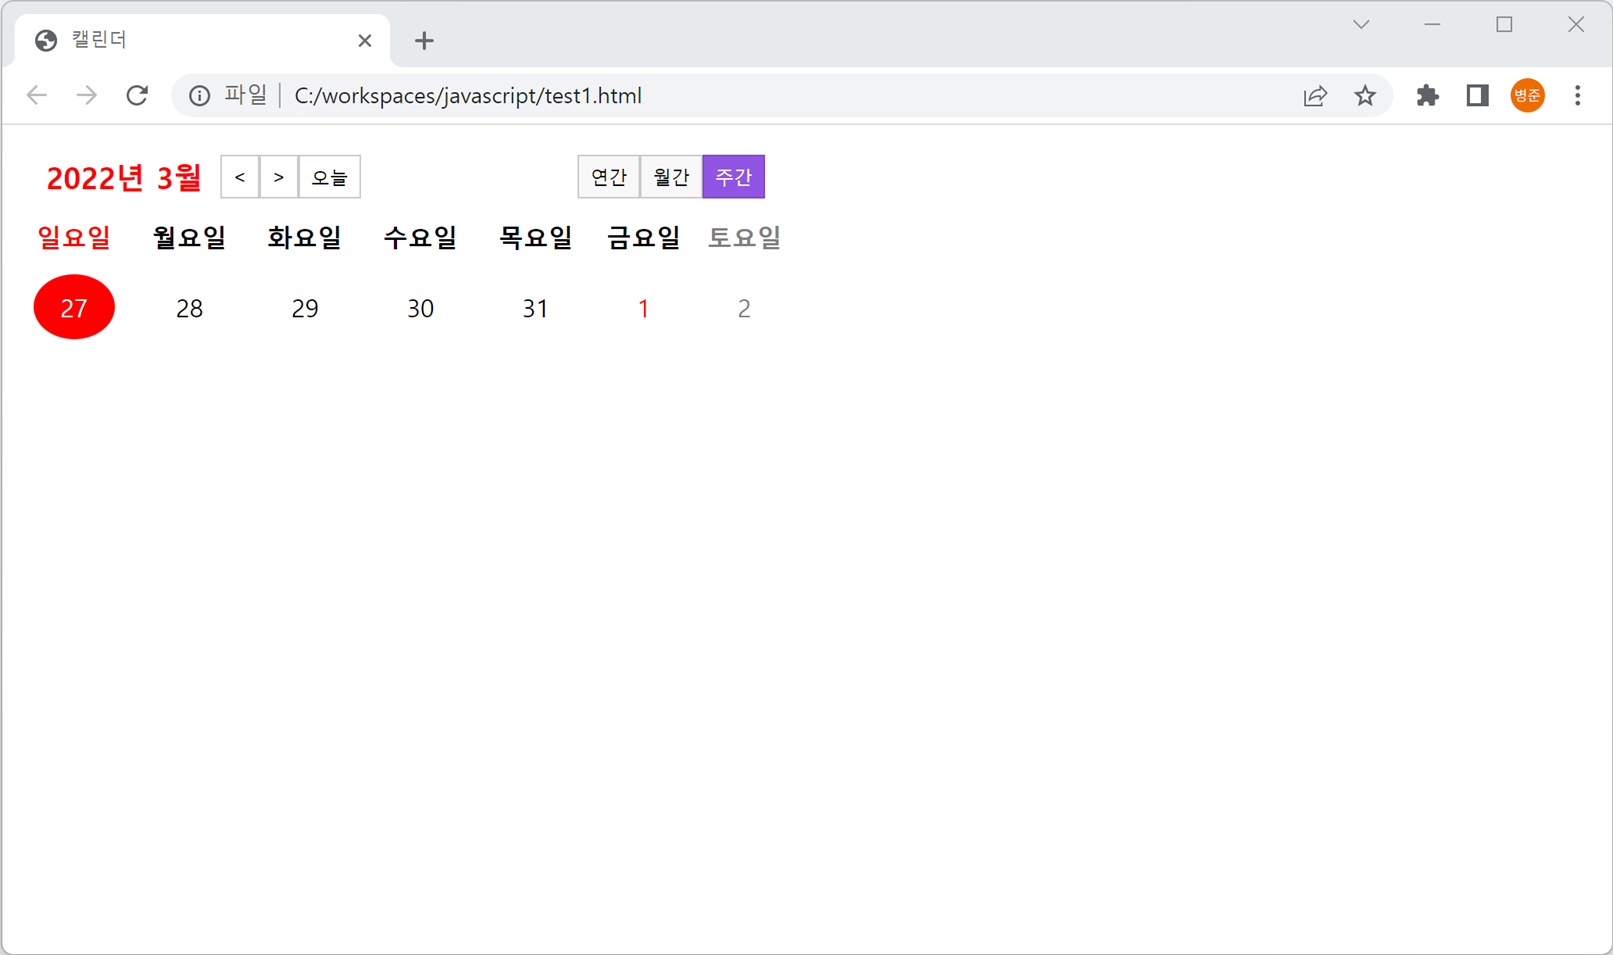Click the 일요일 column header
This screenshot has height=955, width=1613.
pyautogui.click(x=74, y=238)
